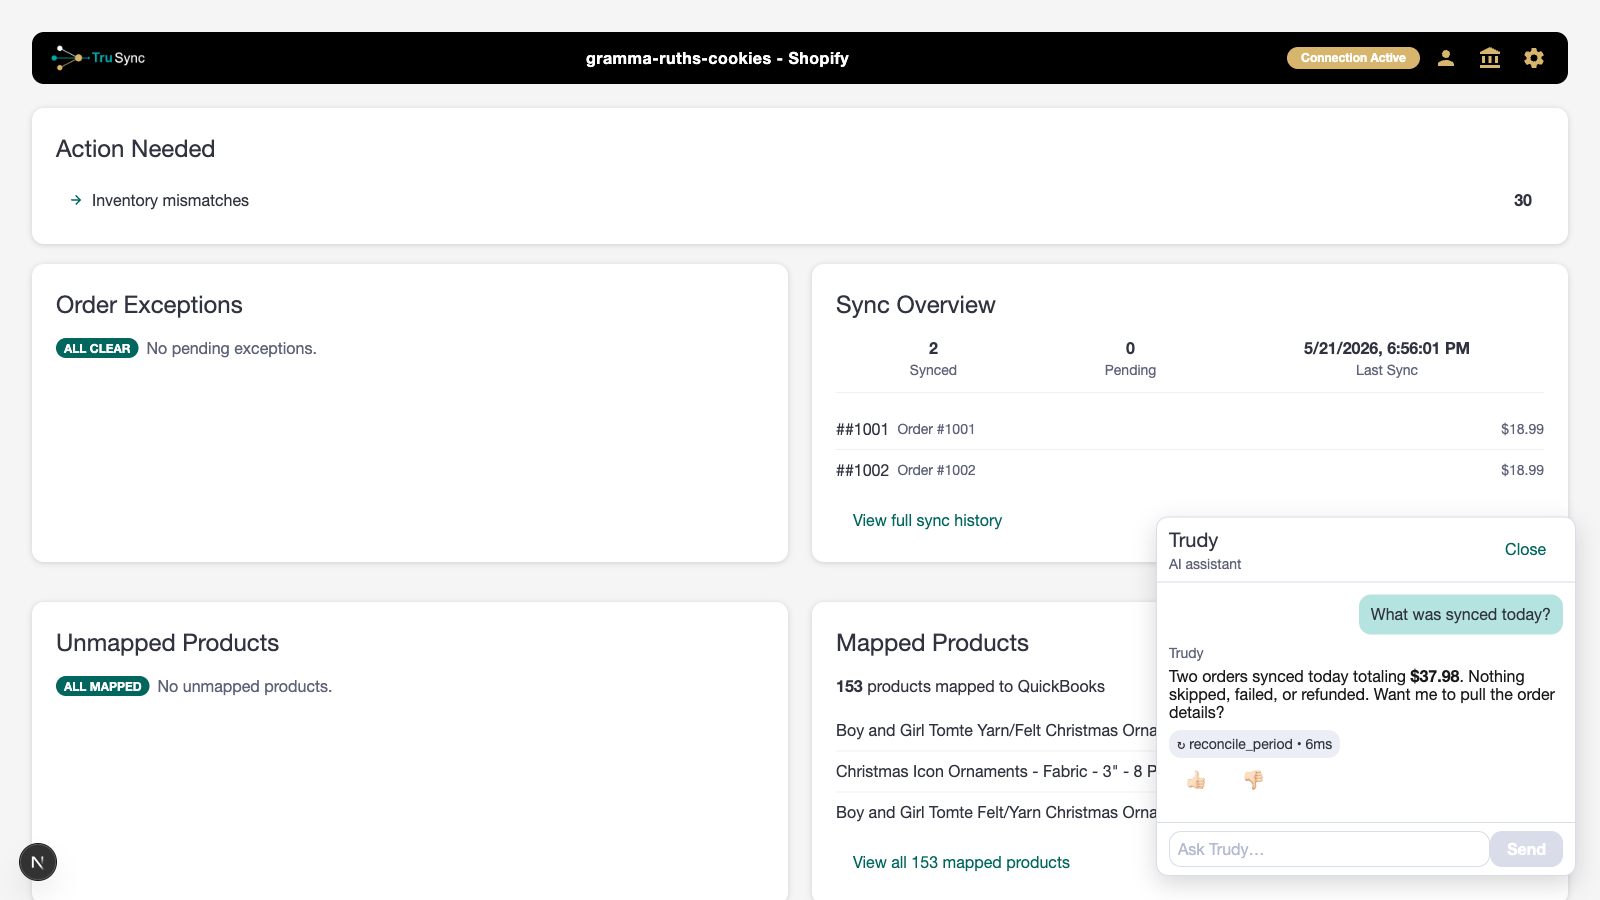
Task: Select the ##1002 order row
Action: (1190, 470)
